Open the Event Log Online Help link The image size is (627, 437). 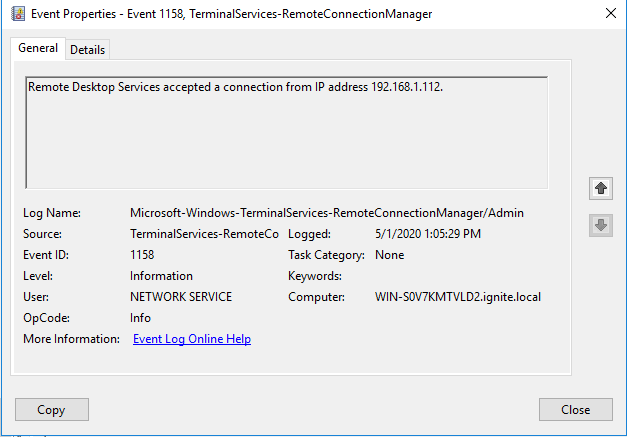[191, 339]
